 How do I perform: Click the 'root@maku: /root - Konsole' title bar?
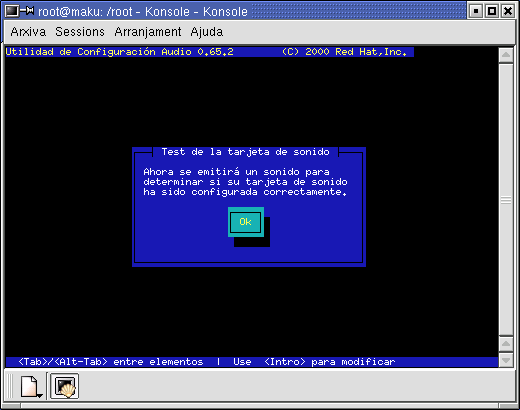pyautogui.click(x=143, y=12)
